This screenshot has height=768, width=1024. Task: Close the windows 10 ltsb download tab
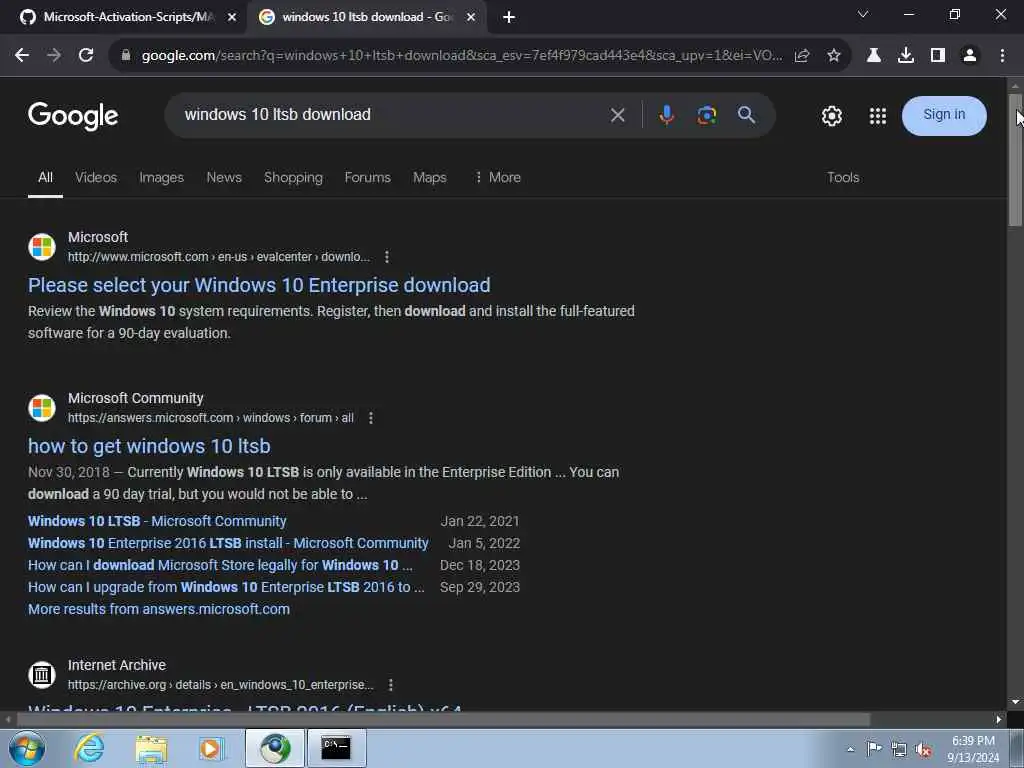[x=471, y=18]
